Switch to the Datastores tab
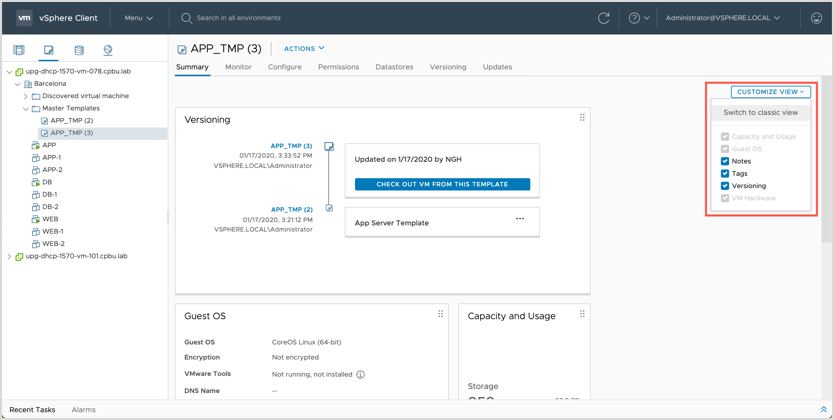The image size is (834, 420). pos(394,67)
